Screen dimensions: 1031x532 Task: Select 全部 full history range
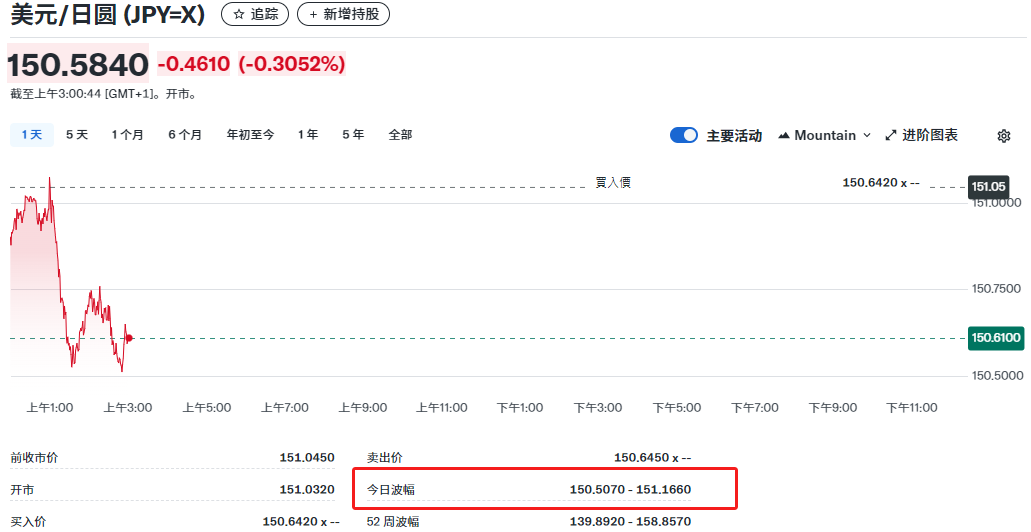click(400, 135)
